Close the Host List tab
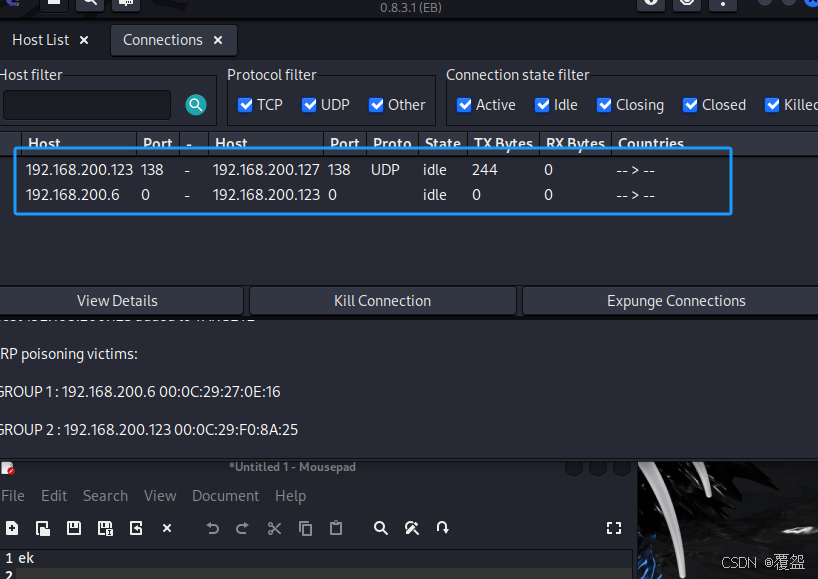818x579 pixels. [x=84, y=40]
